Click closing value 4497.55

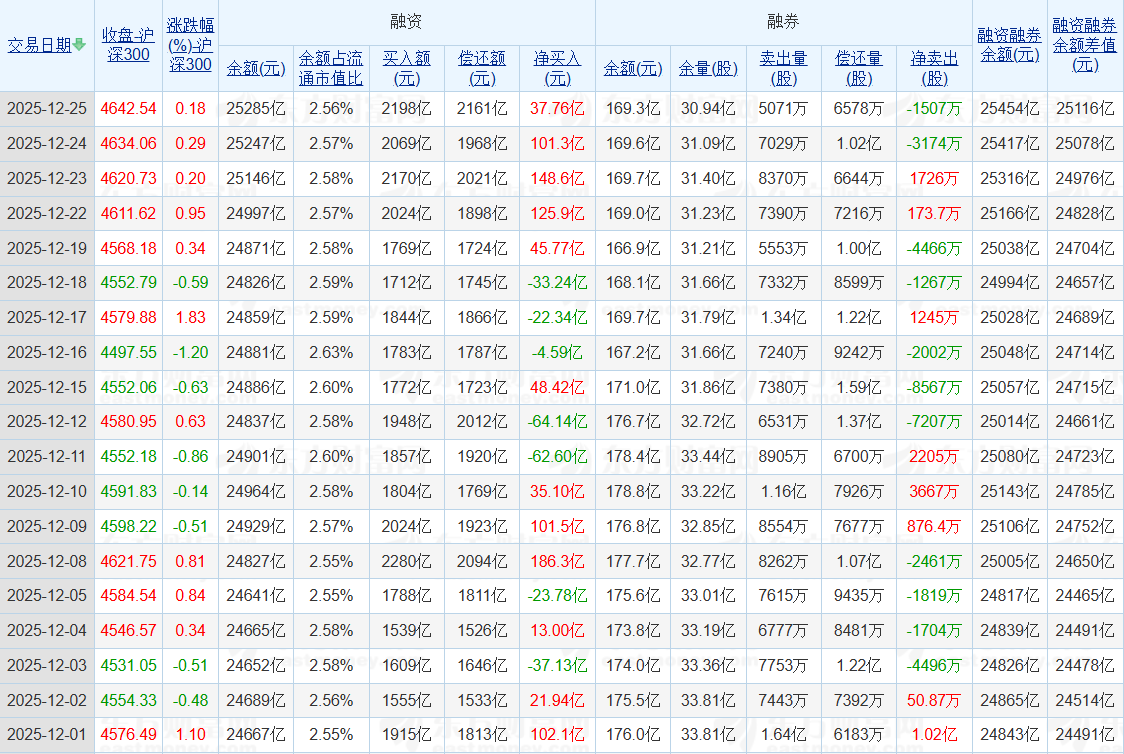128,353
